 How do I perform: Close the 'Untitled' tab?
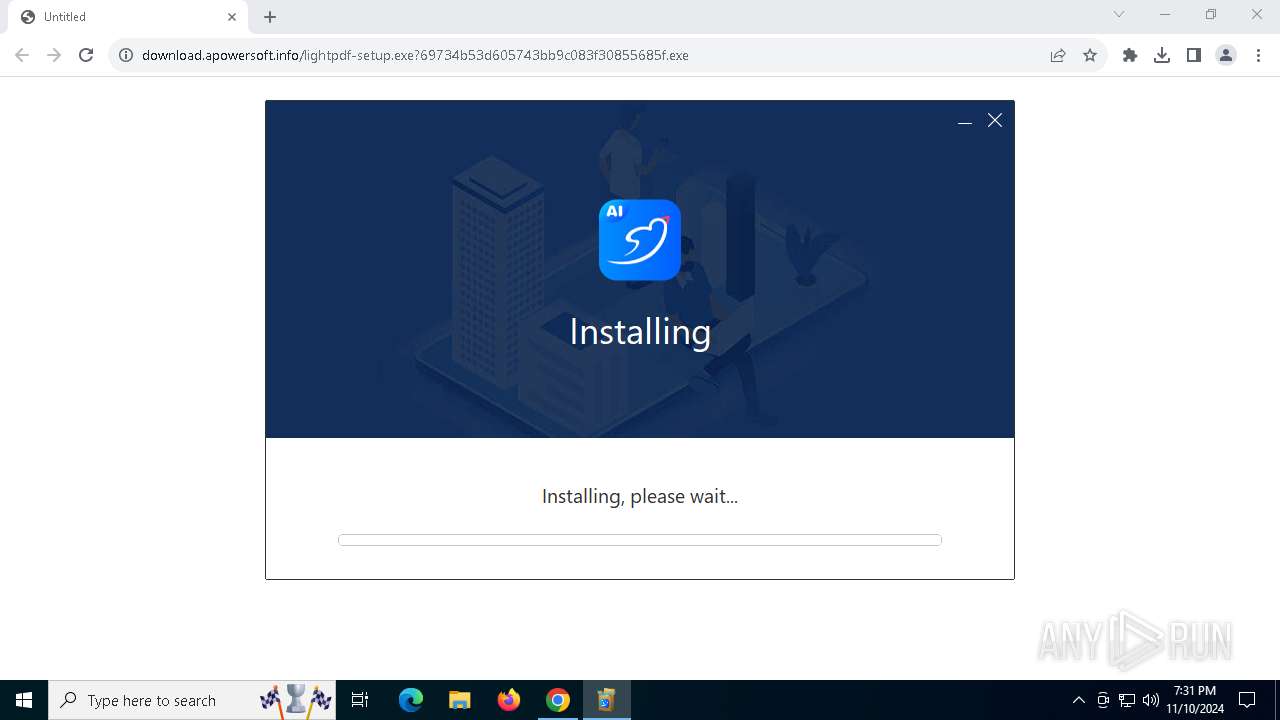click(232, 17)
